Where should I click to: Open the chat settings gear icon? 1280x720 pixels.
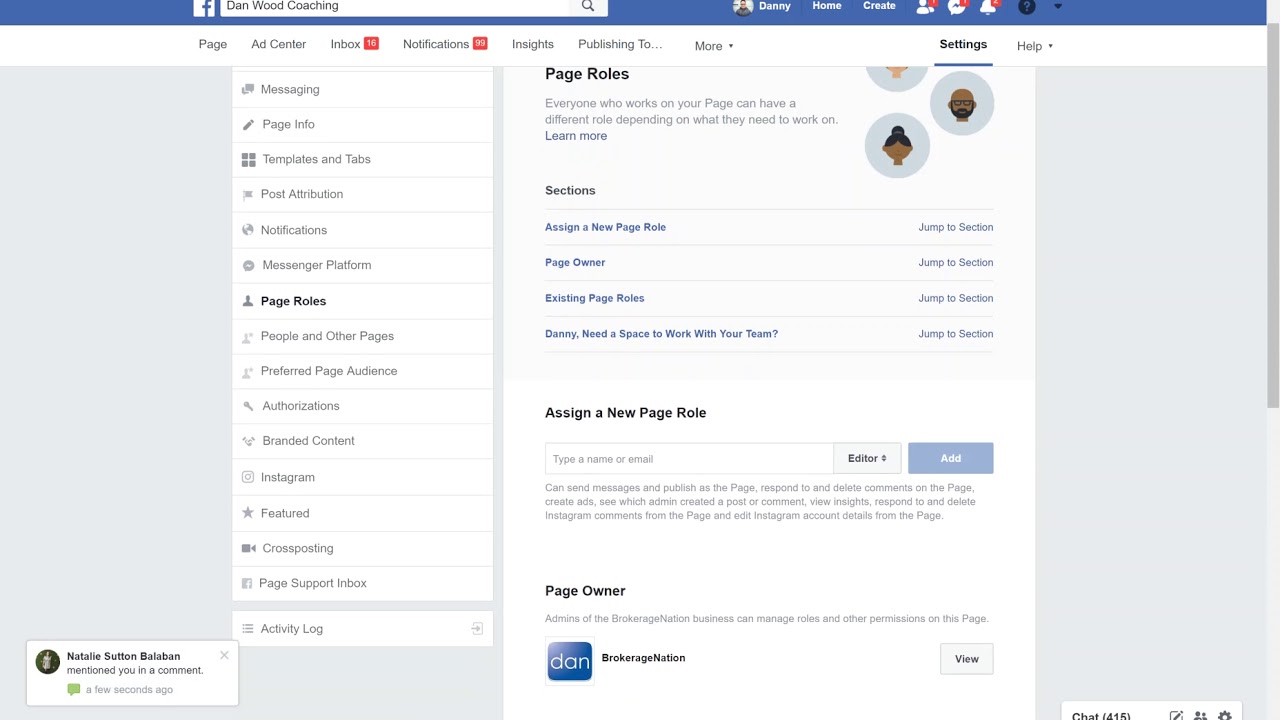coord(1224,717)
